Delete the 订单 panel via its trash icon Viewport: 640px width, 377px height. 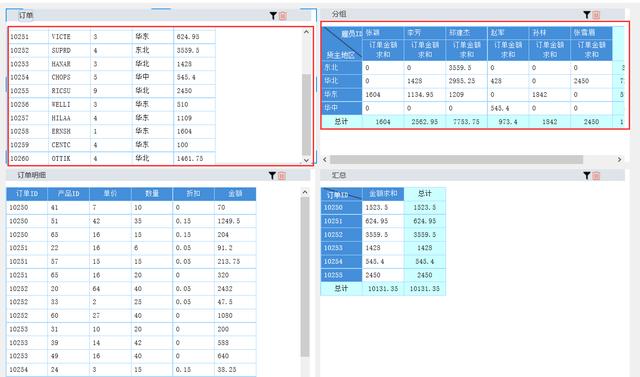(282, 16)
